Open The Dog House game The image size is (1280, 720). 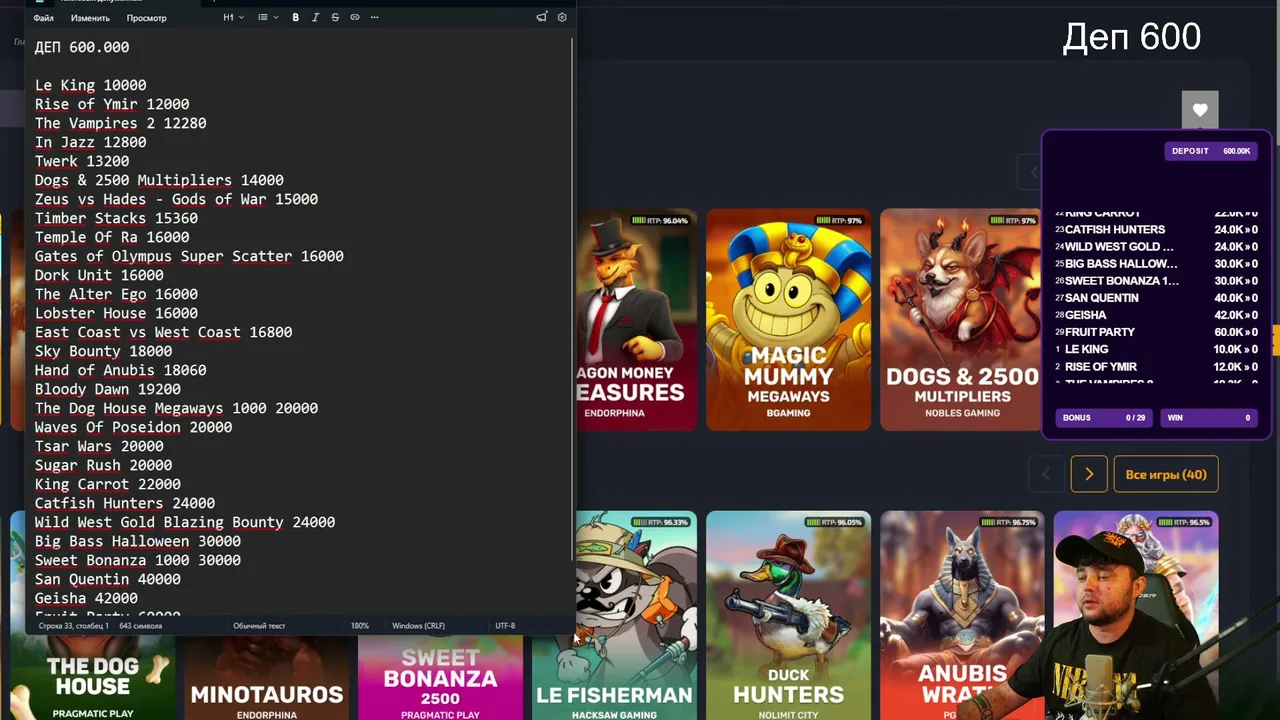point(93,678)
